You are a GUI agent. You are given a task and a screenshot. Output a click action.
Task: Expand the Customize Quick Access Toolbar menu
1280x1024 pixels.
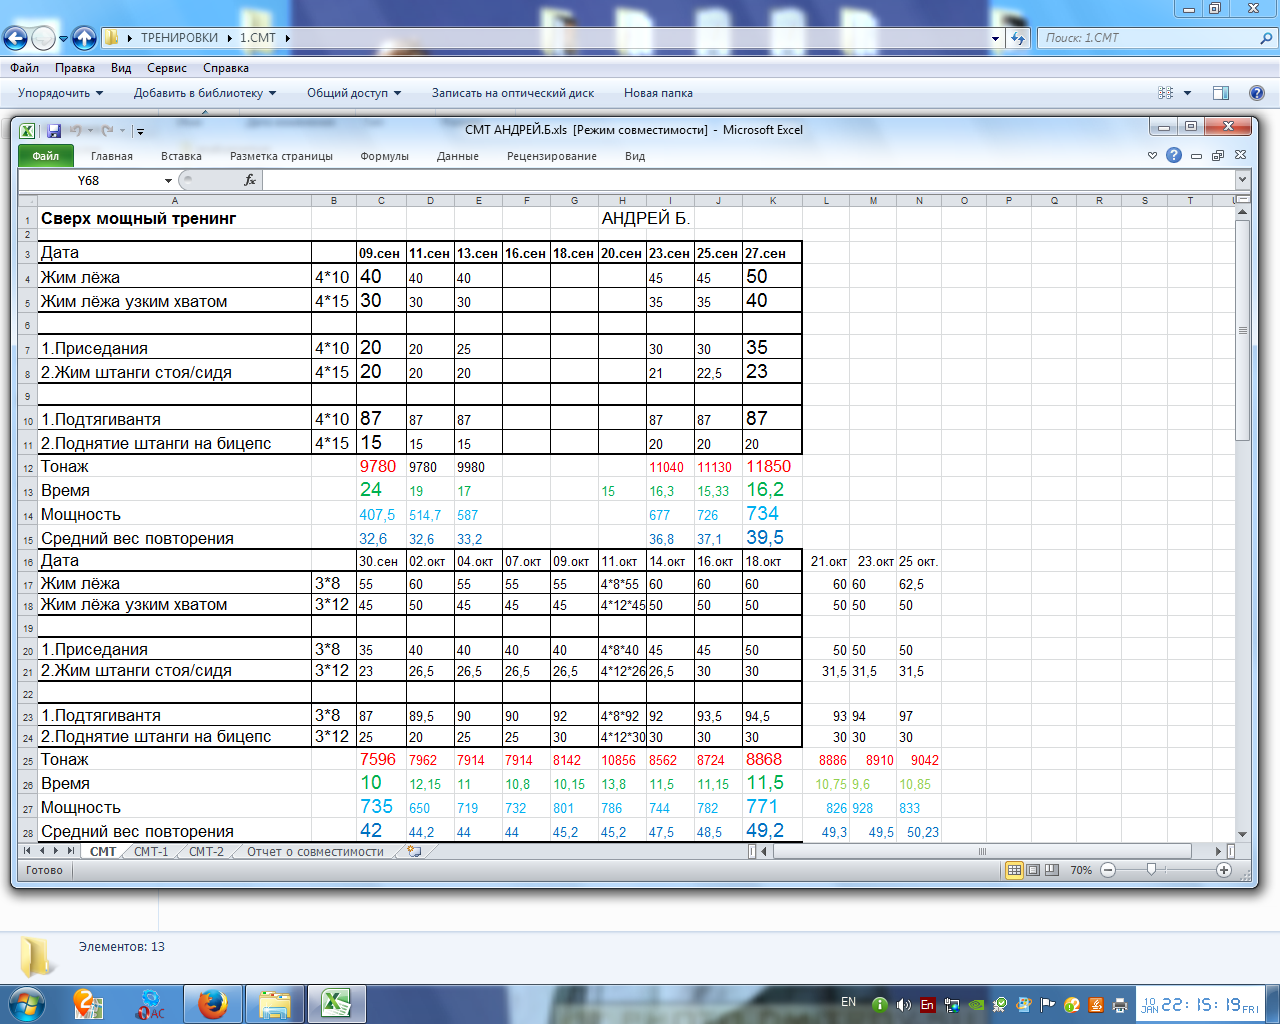click(140, 131)
